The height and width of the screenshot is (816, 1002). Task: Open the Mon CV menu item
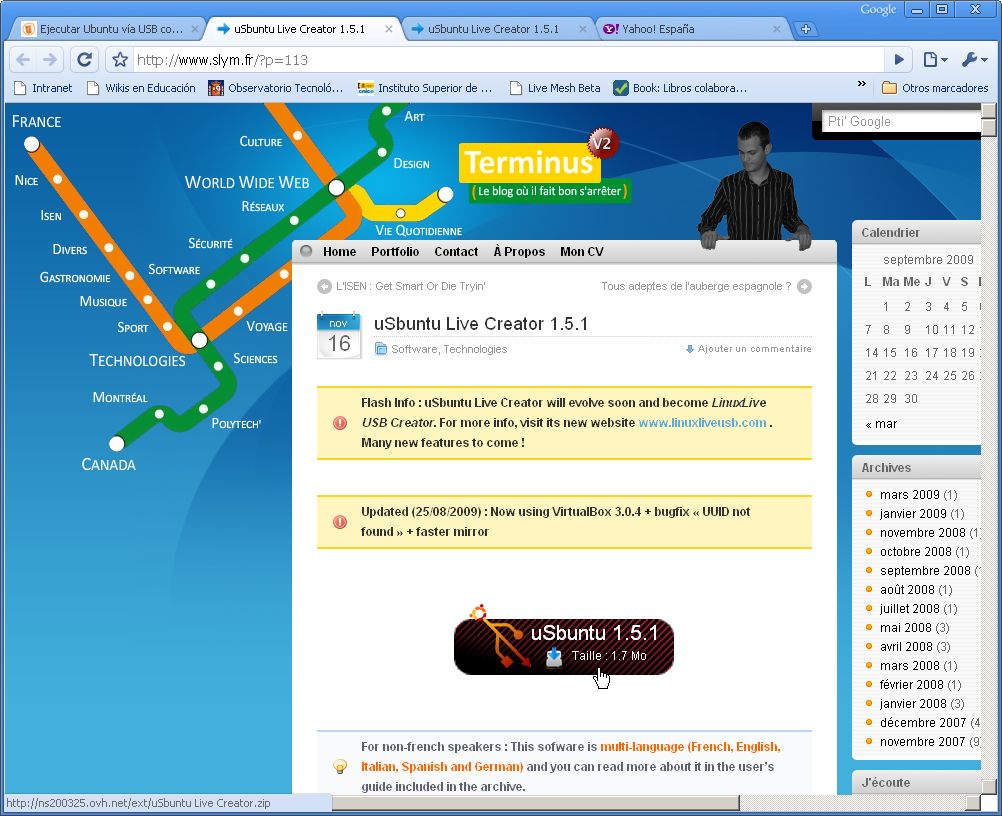[x=582, y=252]
